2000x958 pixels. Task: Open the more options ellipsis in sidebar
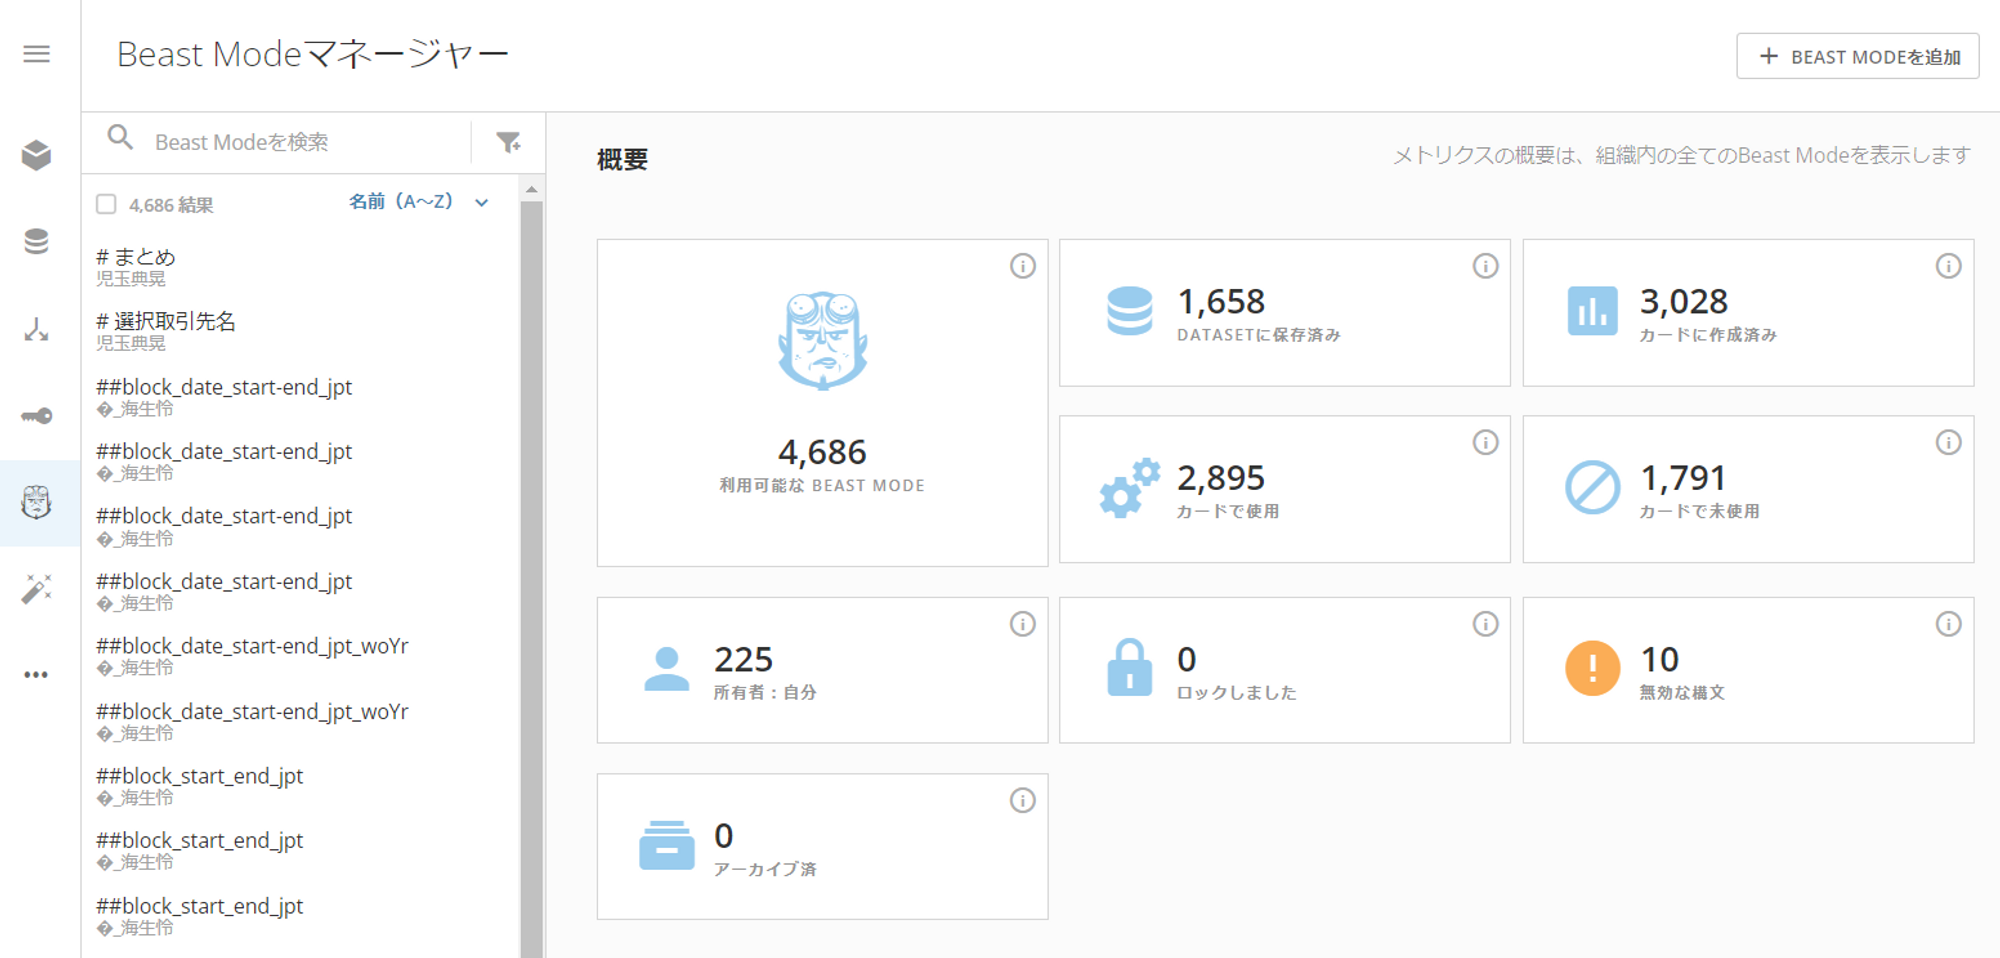tap(37, 675)
